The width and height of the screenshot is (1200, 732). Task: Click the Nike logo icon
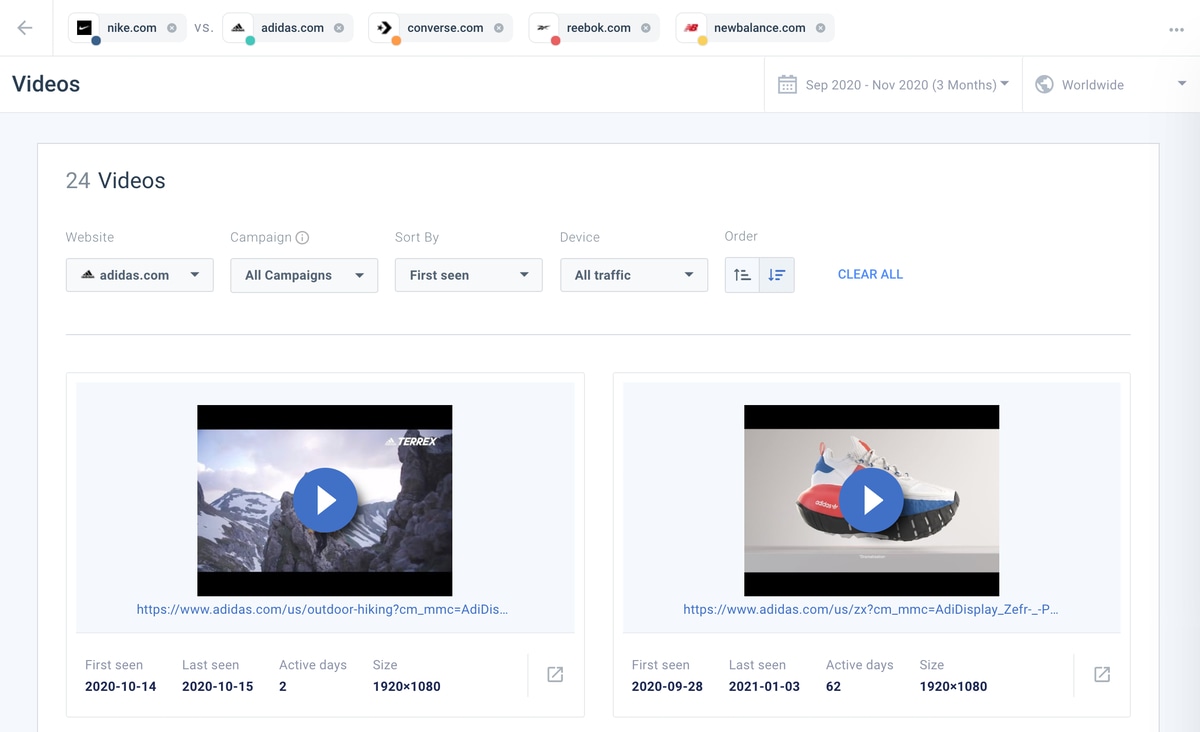85,28
